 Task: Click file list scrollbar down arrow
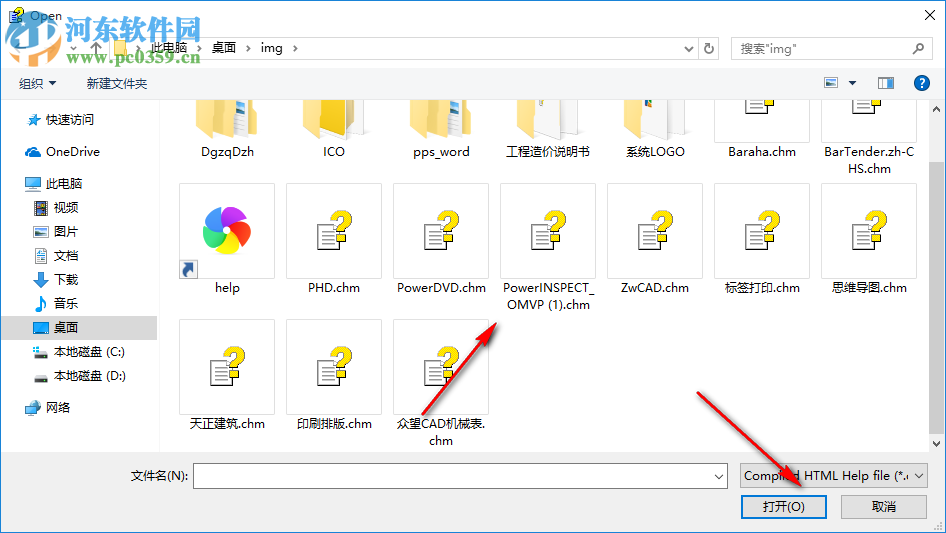[x=936, y=444]
